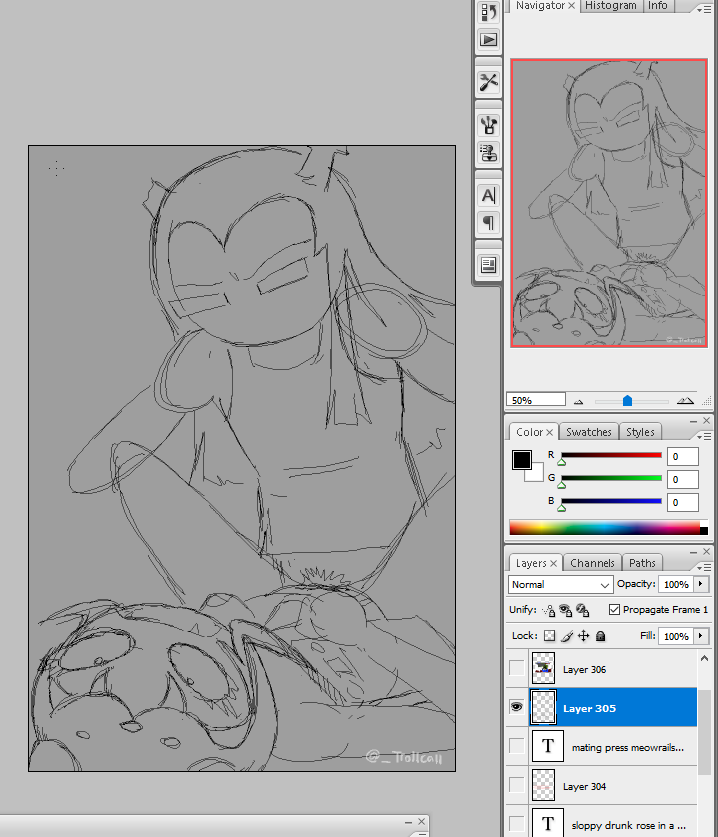
Task: Click the Opacity 100% field
Action: [x=676, y=585]
